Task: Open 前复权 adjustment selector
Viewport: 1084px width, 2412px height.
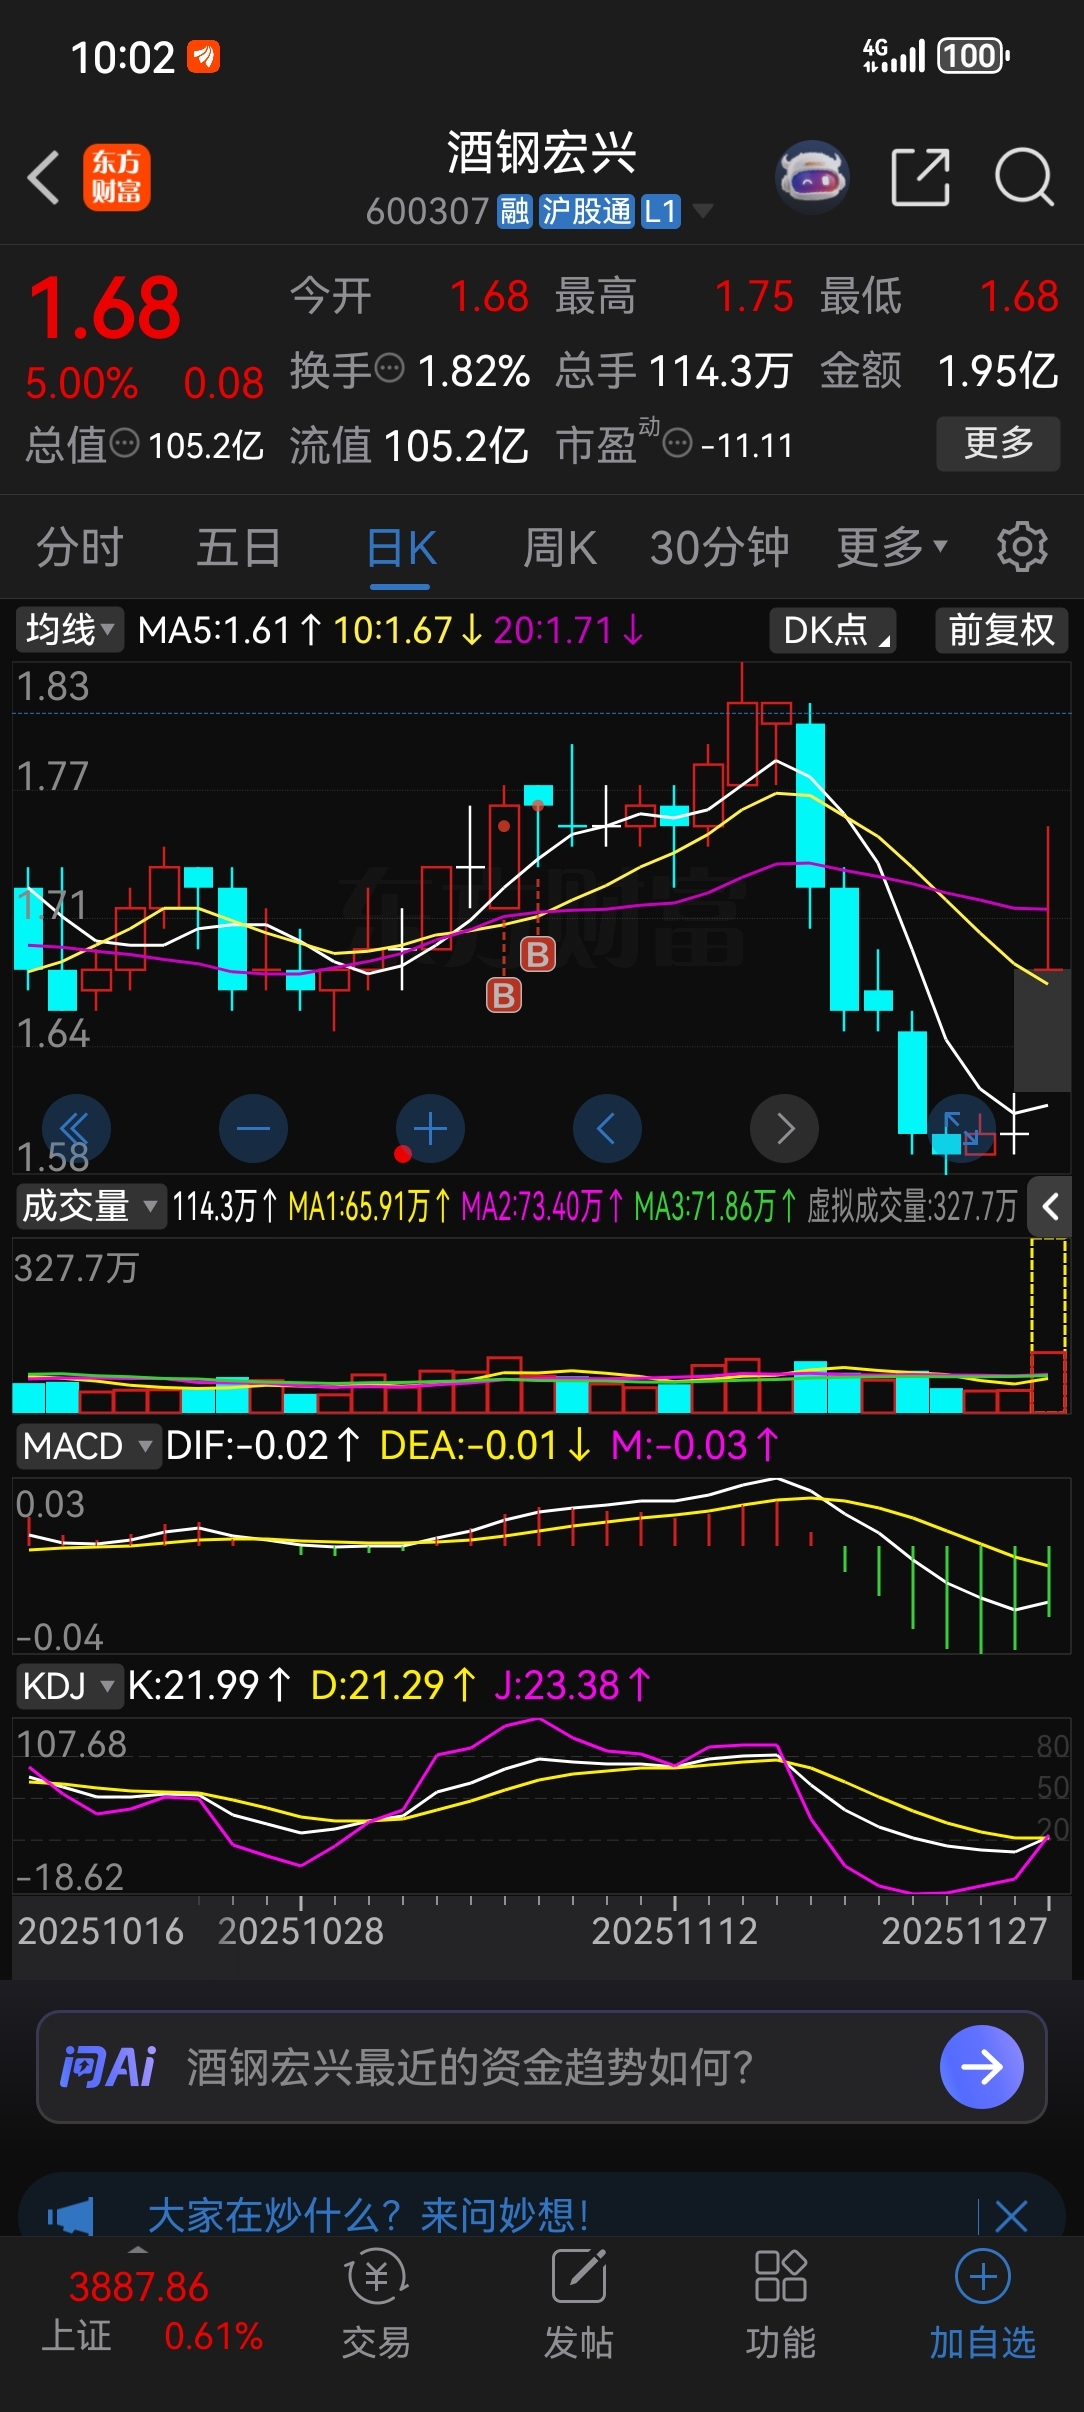Action: (1001, 630)
